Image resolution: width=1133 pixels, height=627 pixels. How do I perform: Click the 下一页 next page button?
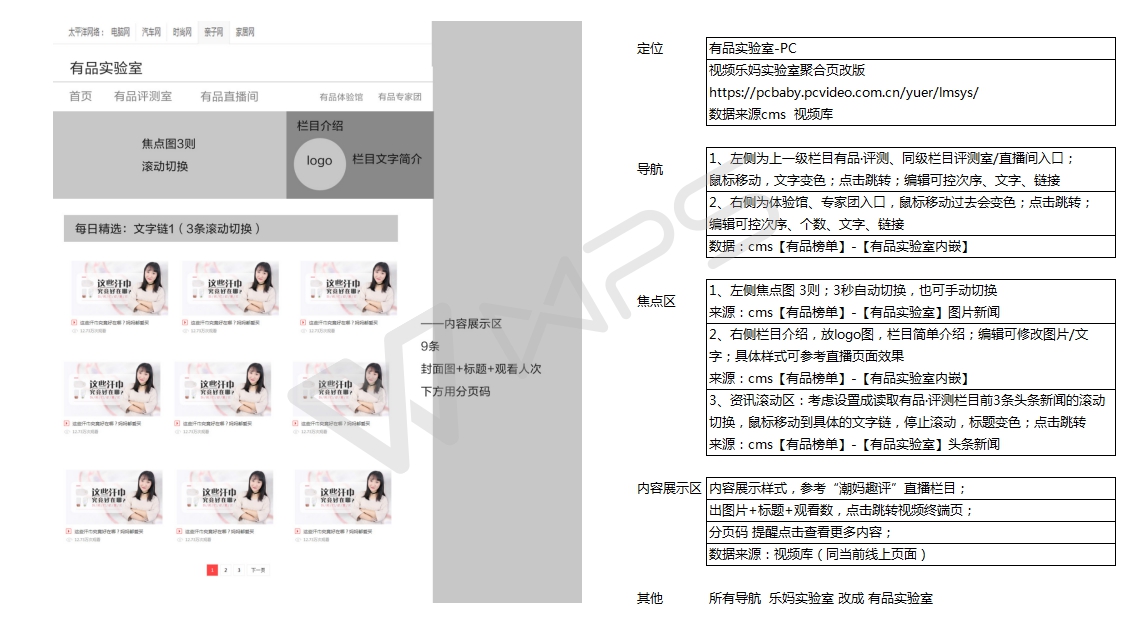tap(258, 570)
